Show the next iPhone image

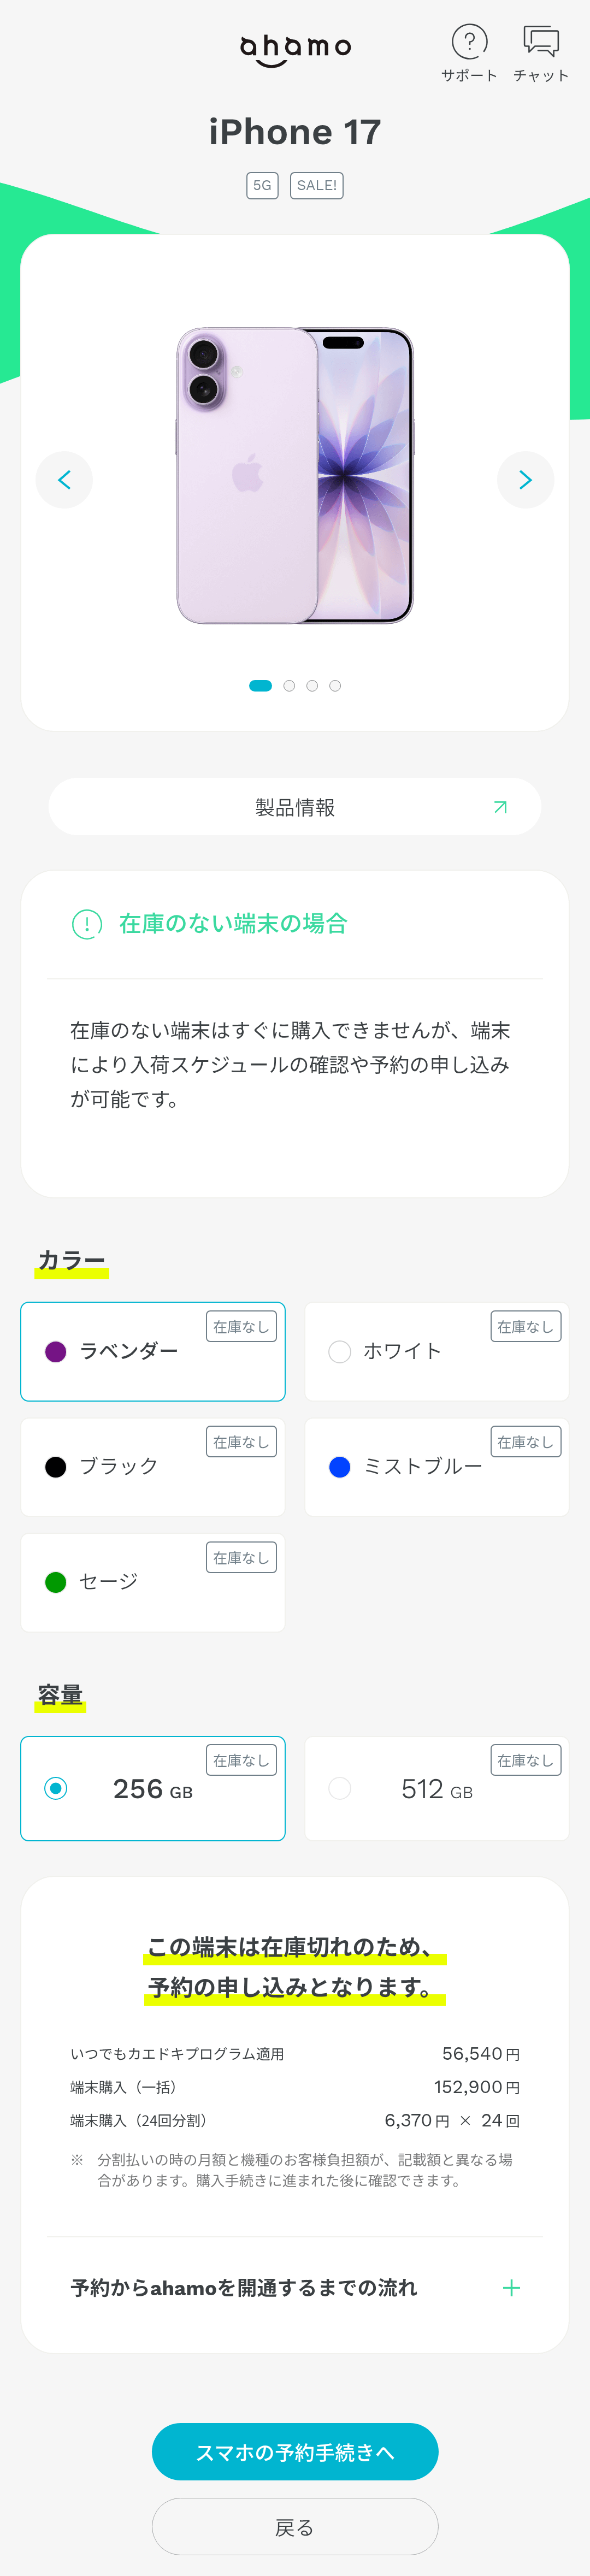click(x=525, y=480)
